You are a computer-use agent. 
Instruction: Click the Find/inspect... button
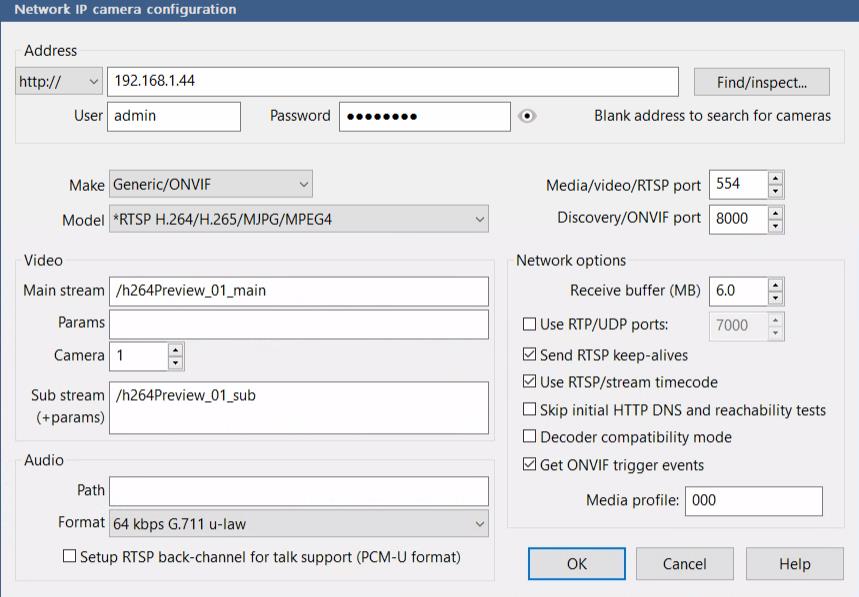761,82
